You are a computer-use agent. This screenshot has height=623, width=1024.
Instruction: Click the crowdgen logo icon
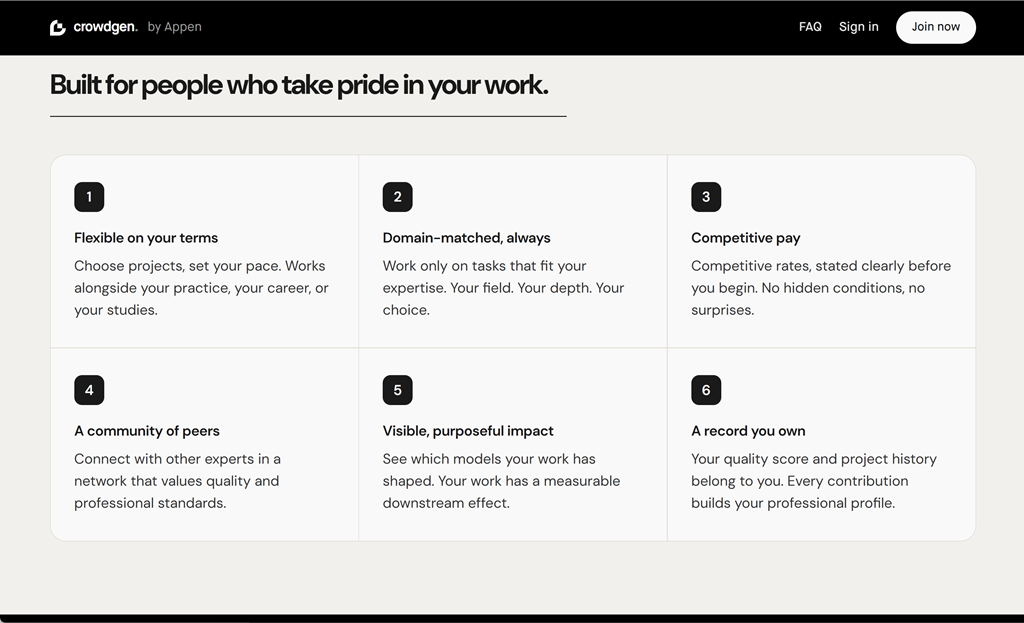click(x=57, y=27)
